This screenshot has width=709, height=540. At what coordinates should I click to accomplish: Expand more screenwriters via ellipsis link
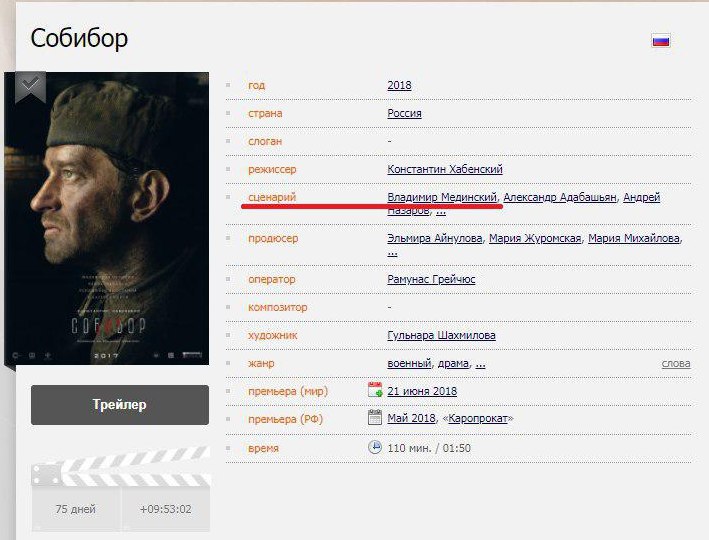[441, 211]
